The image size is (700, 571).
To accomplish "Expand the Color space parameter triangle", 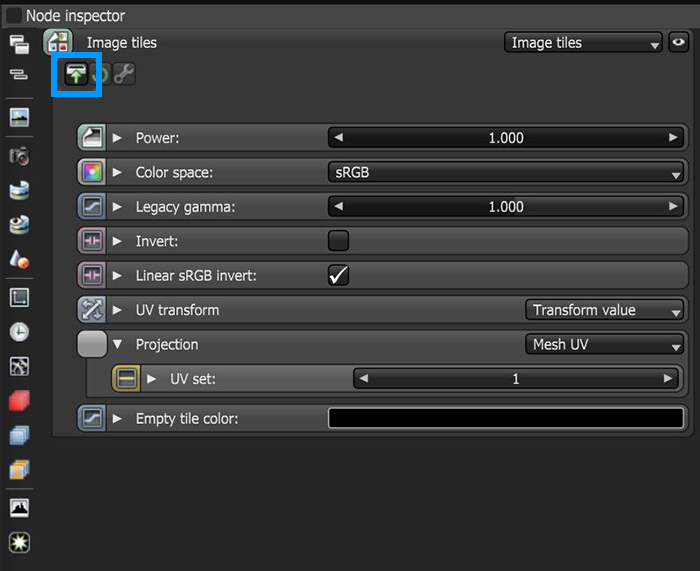I will (117, 172).
